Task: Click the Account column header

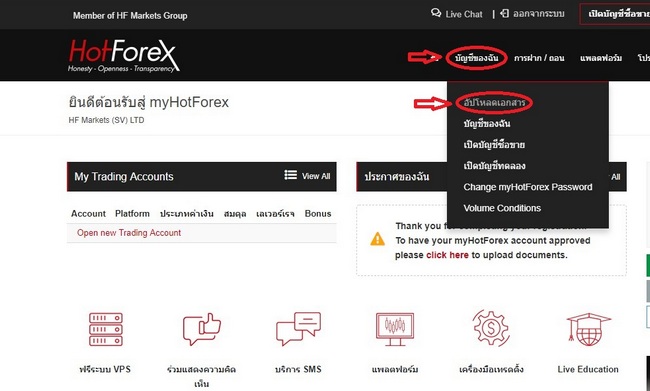Action: [88, 214]
